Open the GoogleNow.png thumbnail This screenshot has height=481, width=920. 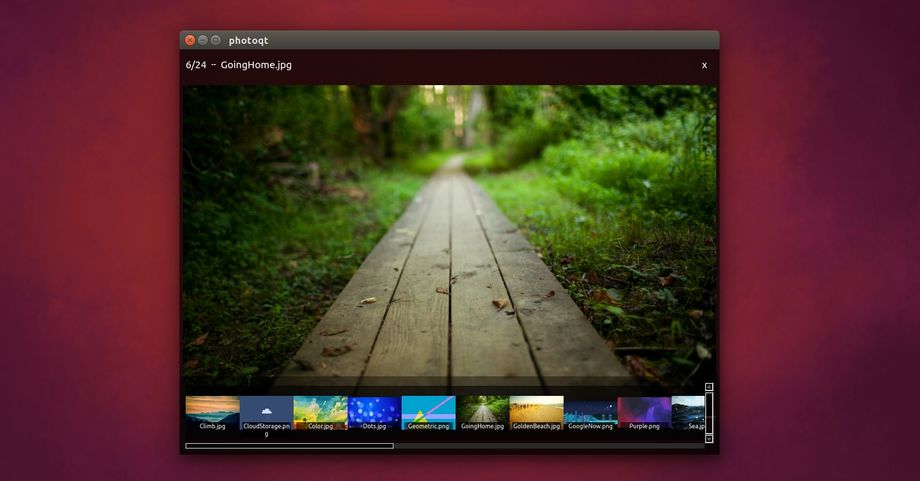(590, 413)
